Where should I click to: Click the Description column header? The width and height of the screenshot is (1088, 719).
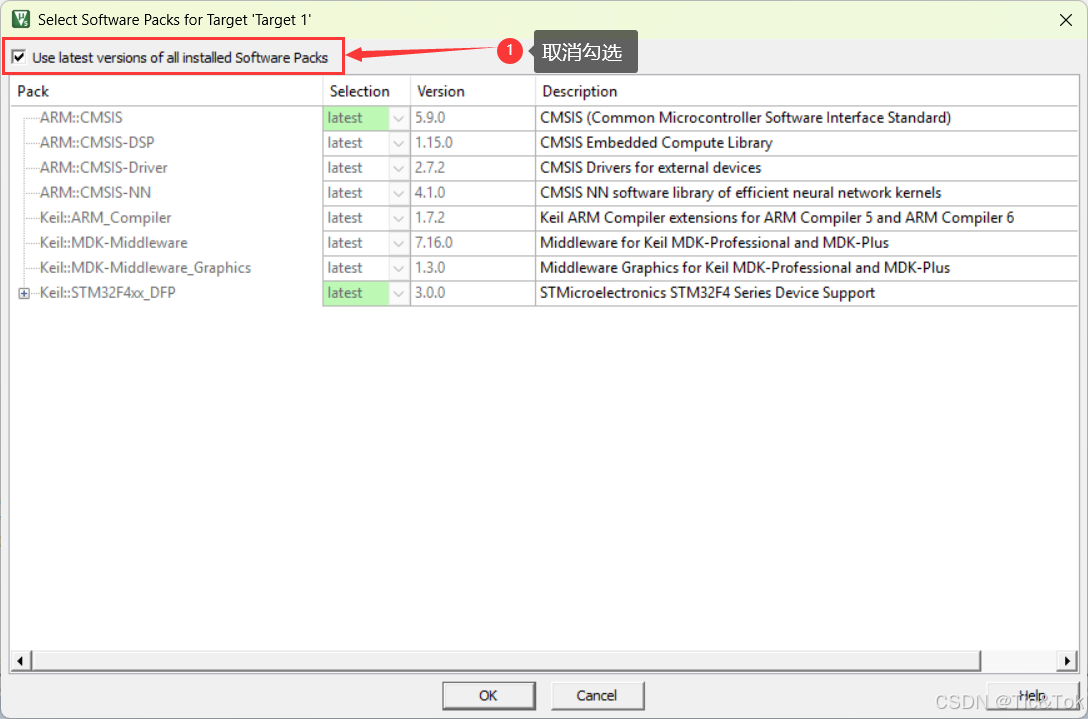coord(806,92)
